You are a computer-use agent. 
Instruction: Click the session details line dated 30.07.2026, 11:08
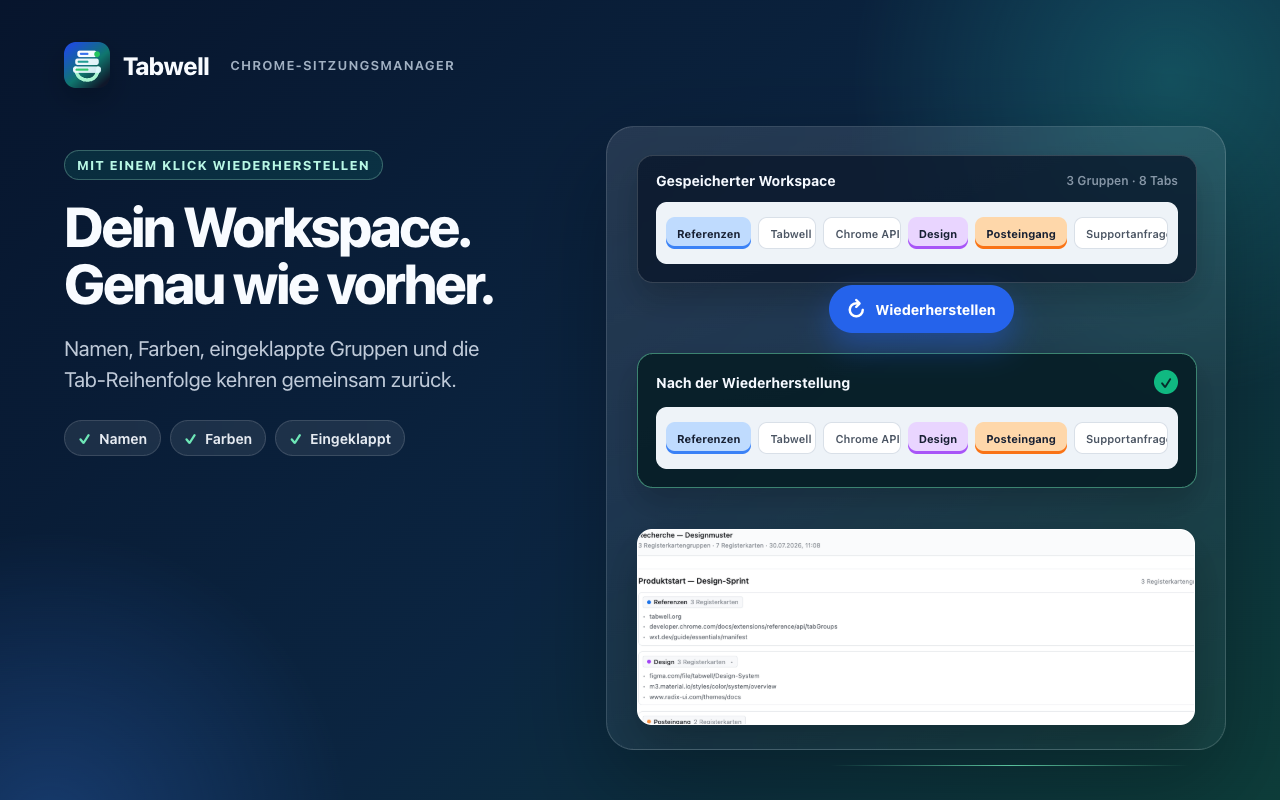coord(729,546)
